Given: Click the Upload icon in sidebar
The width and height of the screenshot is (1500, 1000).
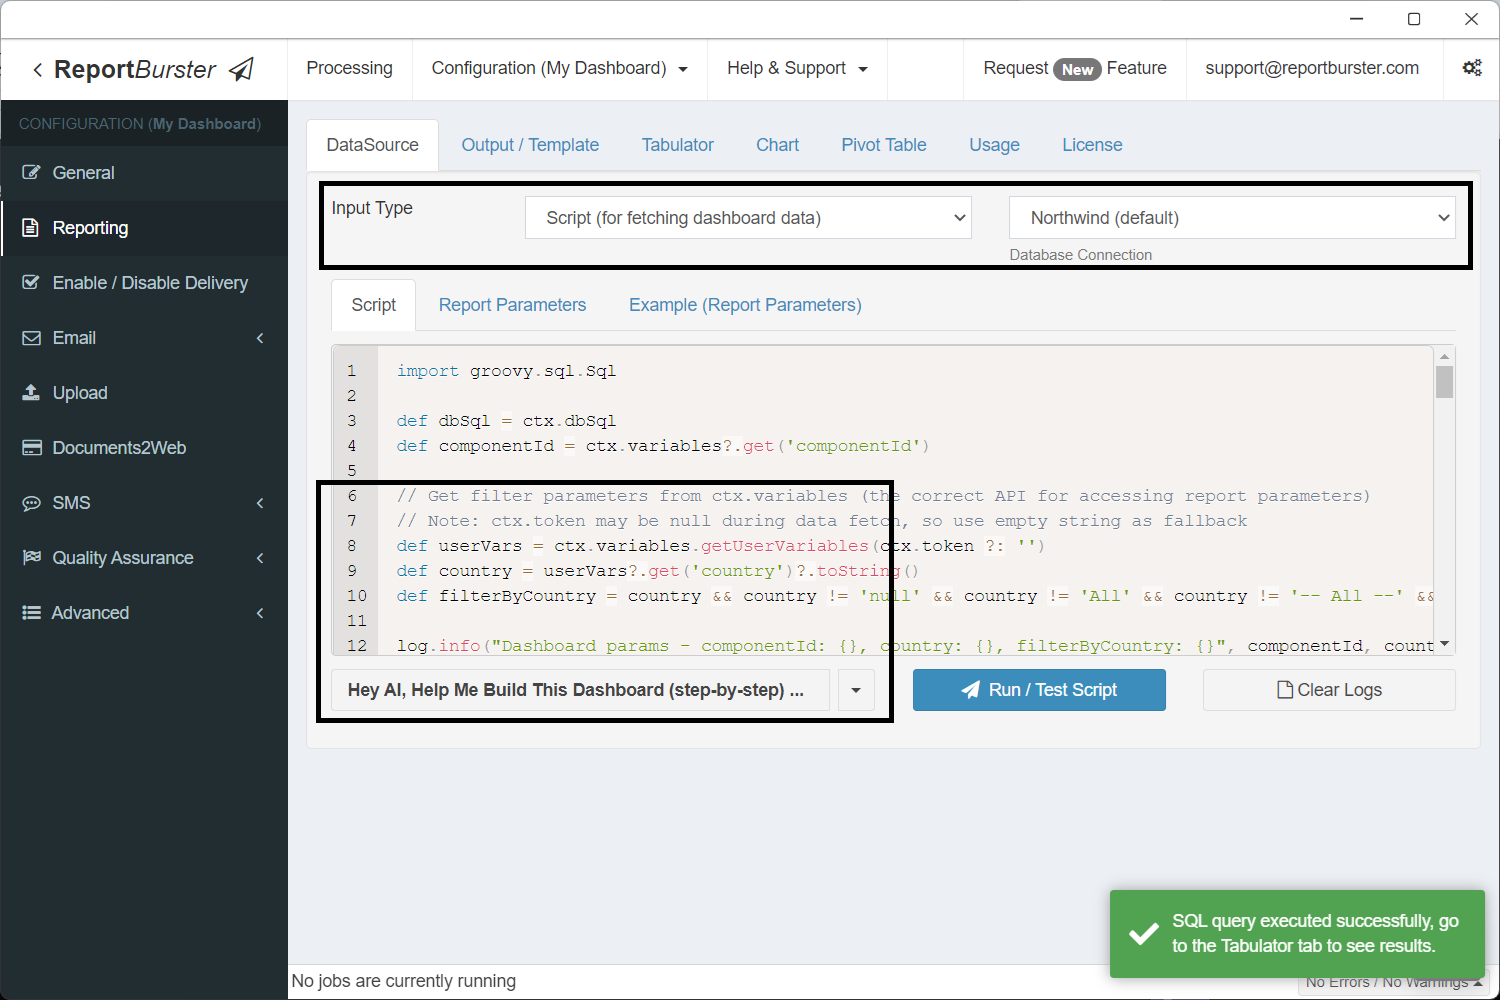Looking at the screenshot, I should click(32, 393).
